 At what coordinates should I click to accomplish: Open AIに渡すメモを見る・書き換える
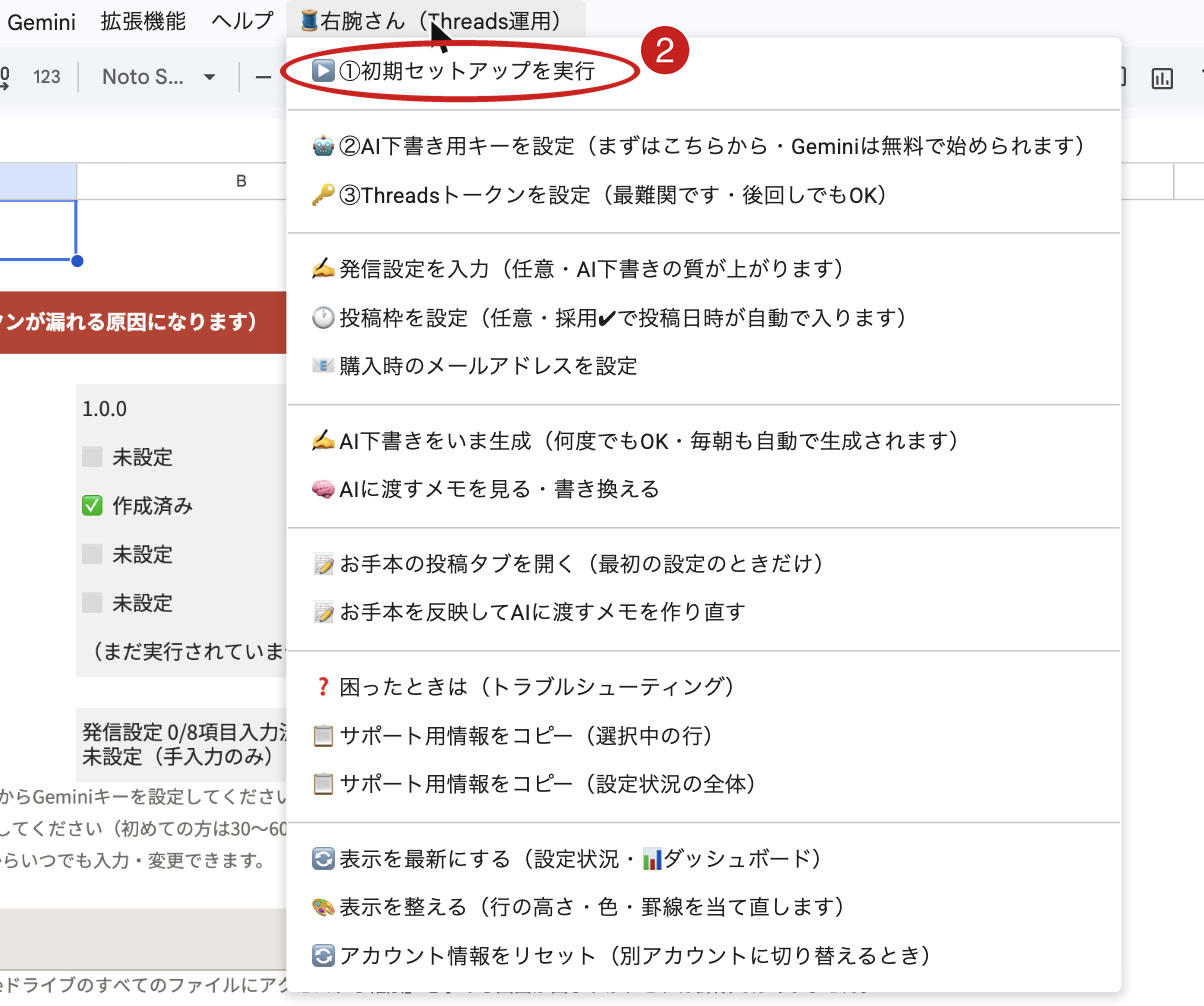coord(704,490)
